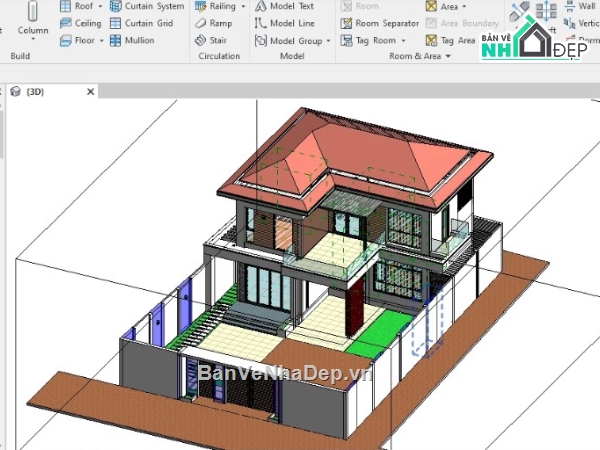Click the Room tool icon

pyautogui.click(x=346, y=6)
